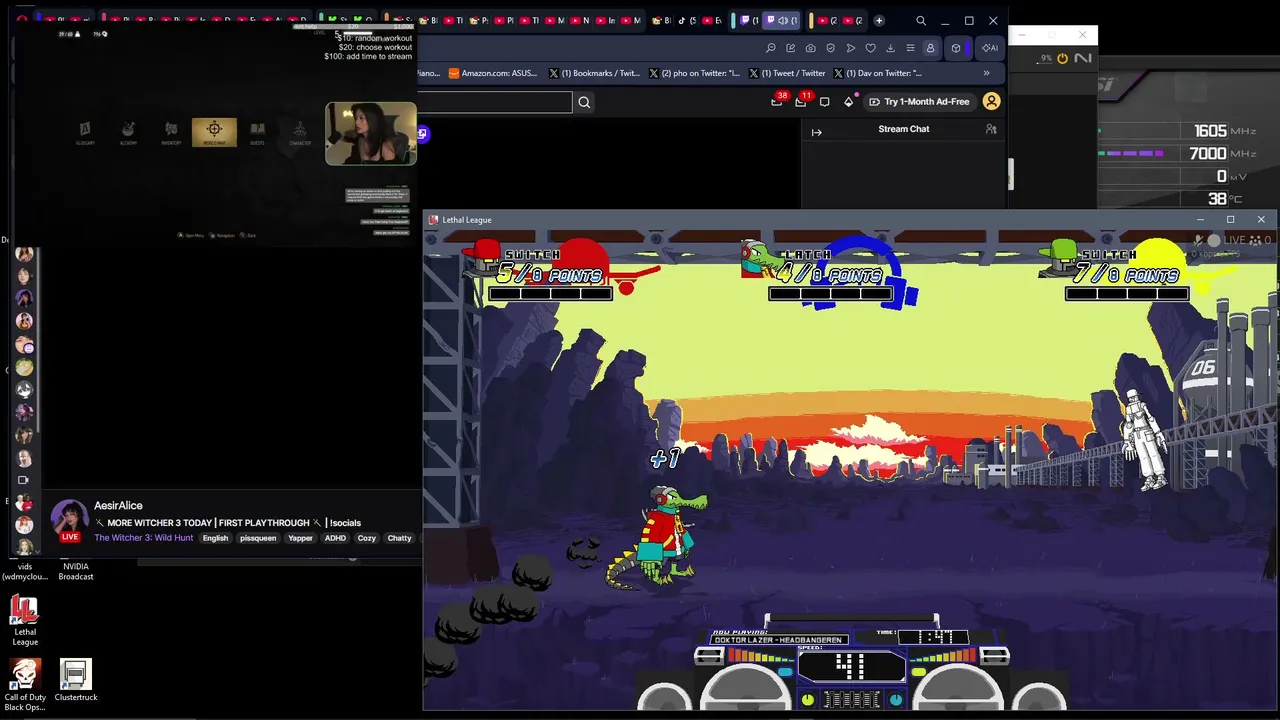Image resolution: width=1280 pixels, height=720 pixels.
Task: Open Twitch icon with the 11 badge
Action: point(801,101)
